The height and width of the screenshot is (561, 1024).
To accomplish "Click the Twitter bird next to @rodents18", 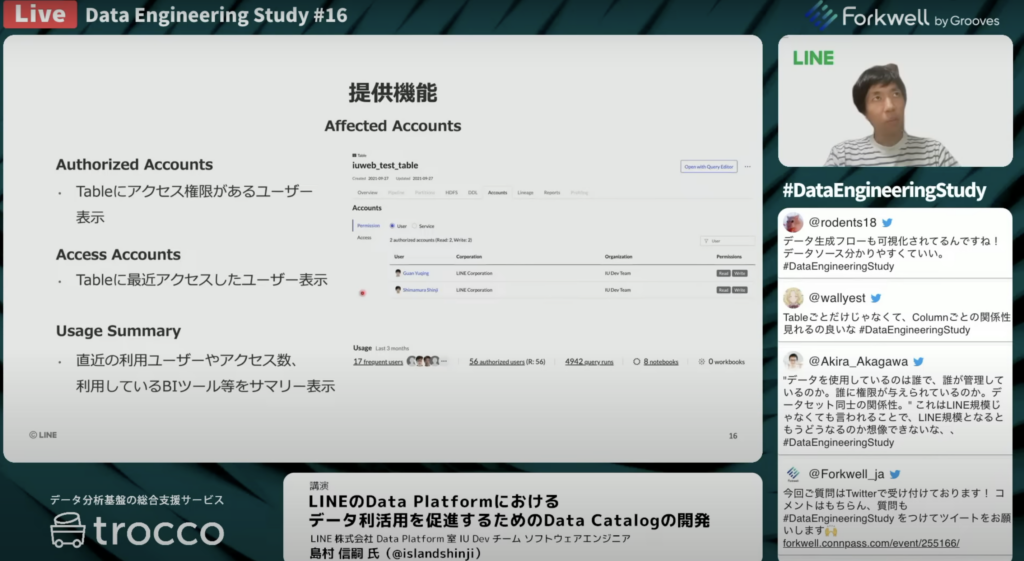I will point(887,222).
